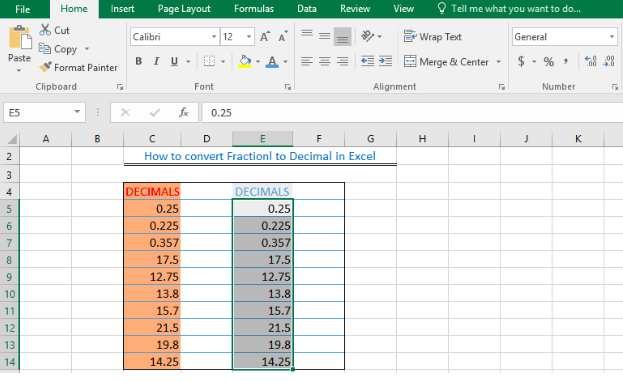The height and width of the screenshot is (382, 623).
Task: Align text right
Action: [x=342, y=61]
